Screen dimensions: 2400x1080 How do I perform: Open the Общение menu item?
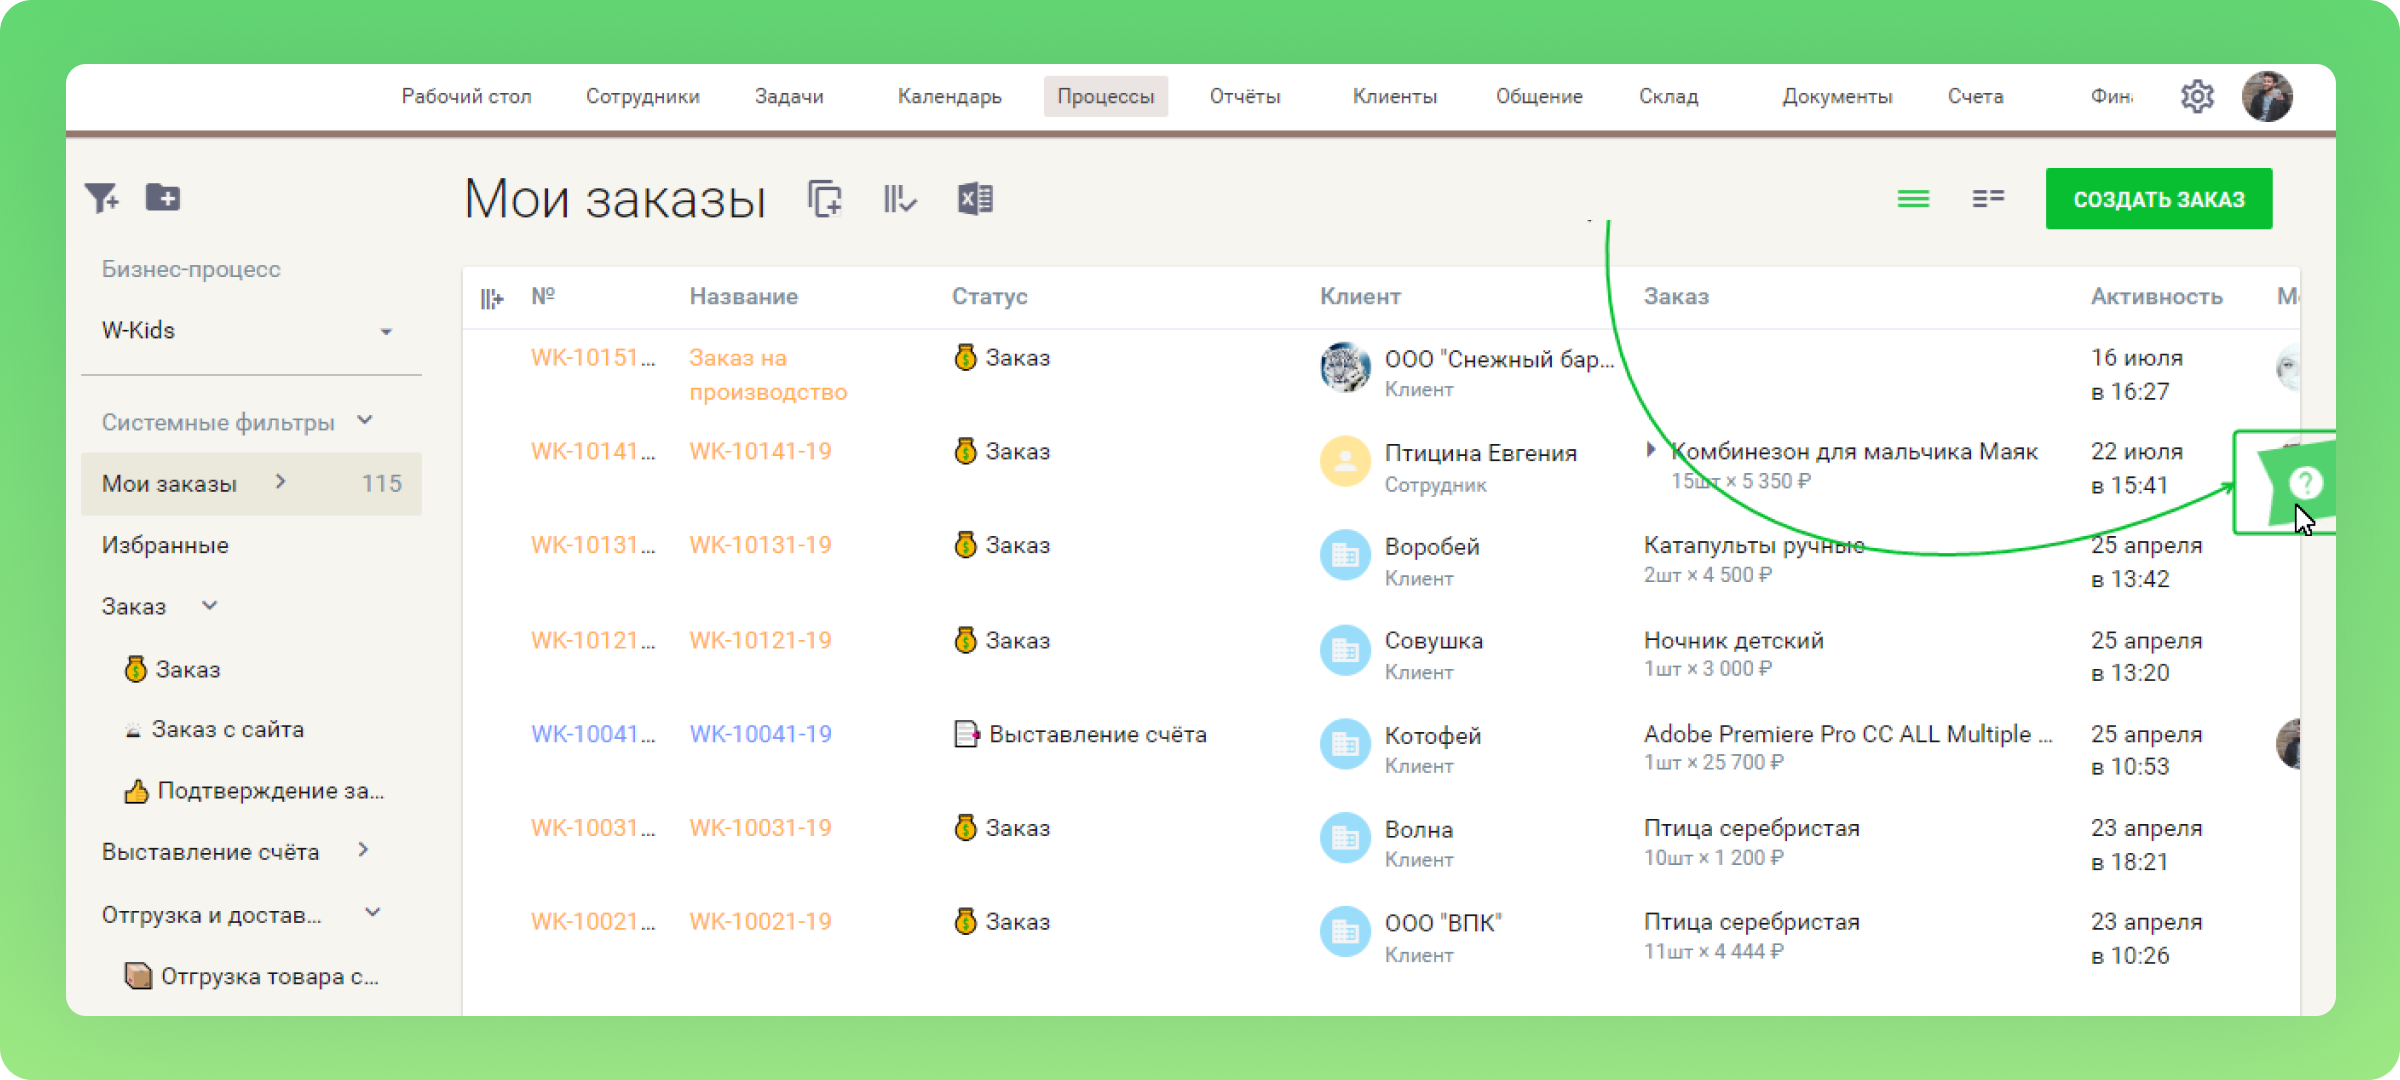pos(1539,96)
